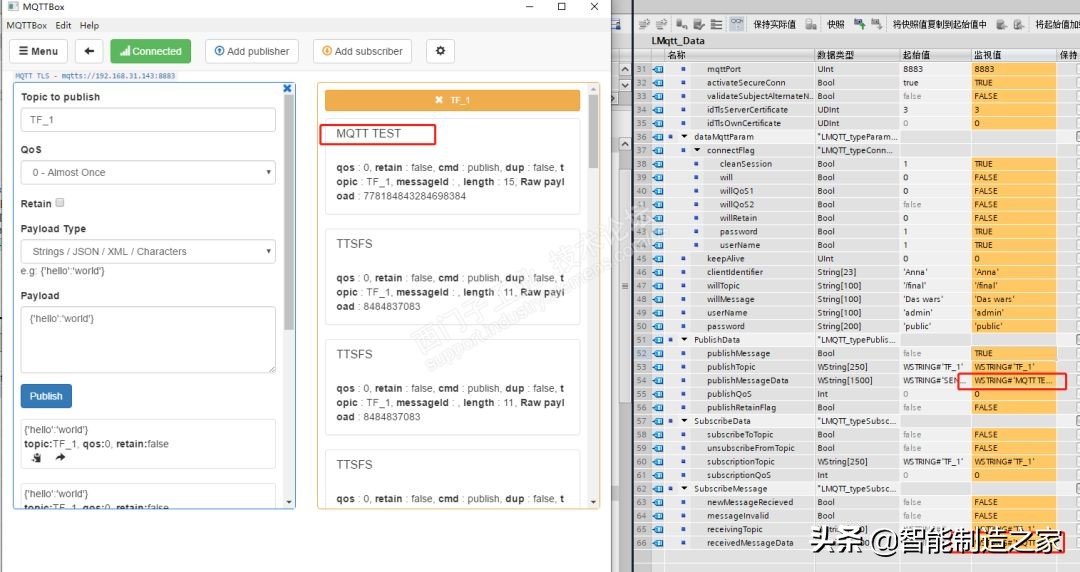Open the Help menu
1080x572 pixels.
pyautogui.click(x=89, y=25)
